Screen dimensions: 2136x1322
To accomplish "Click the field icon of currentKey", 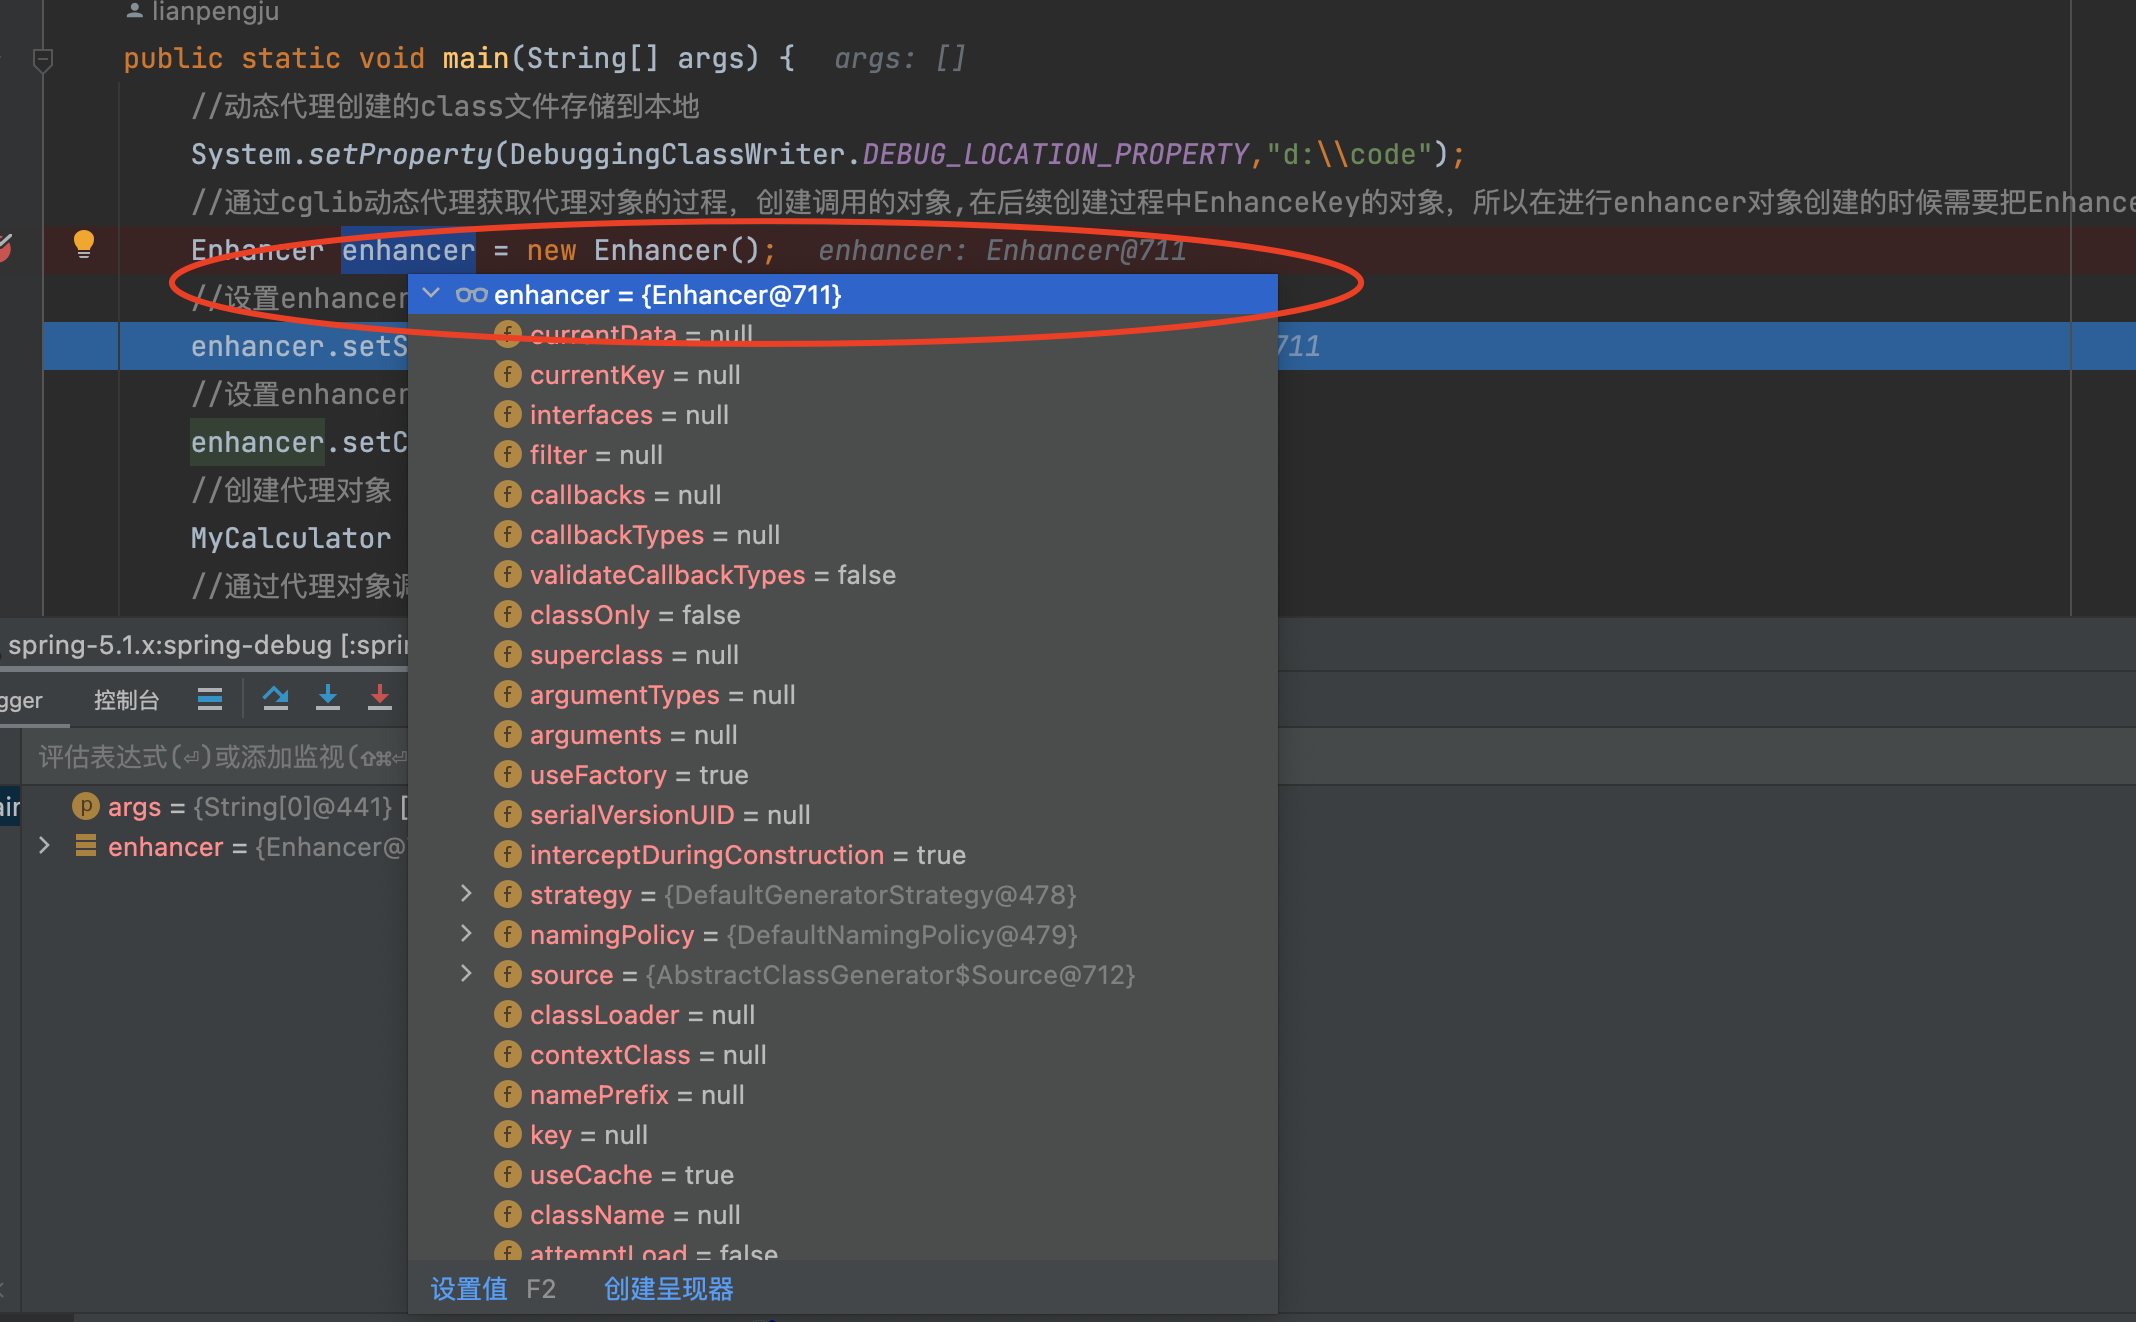I will coord(508,375).
